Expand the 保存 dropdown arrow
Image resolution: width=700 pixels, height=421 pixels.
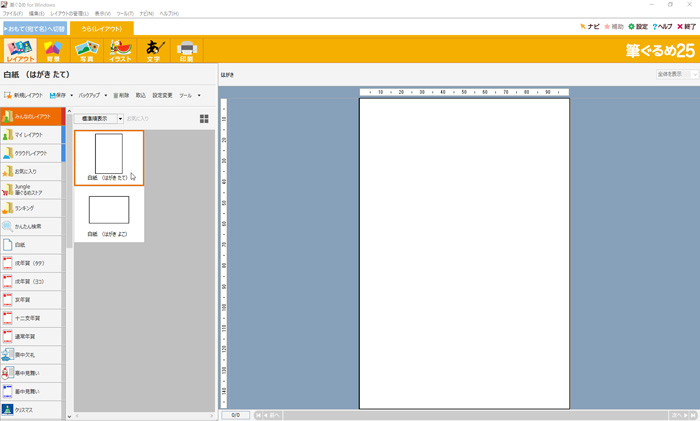[72, 95]
